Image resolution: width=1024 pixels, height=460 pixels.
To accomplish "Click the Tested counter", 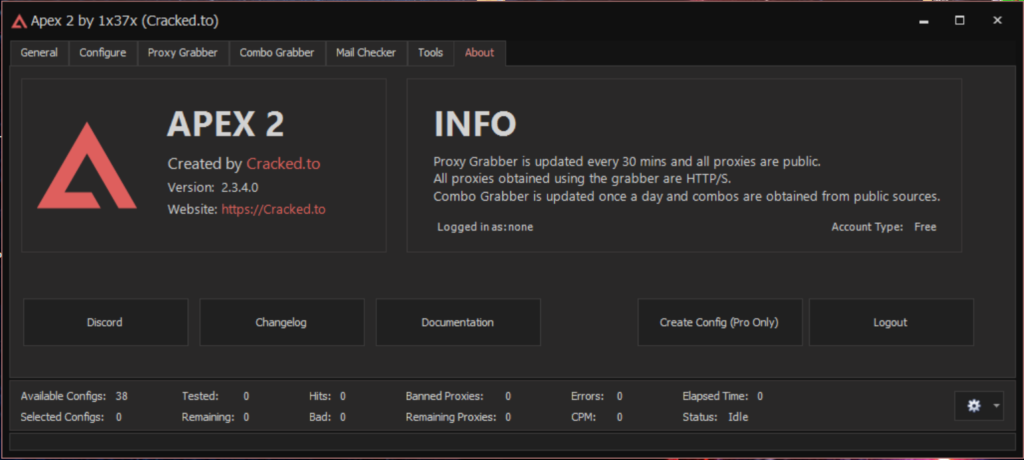I will (x=246, y=396).
